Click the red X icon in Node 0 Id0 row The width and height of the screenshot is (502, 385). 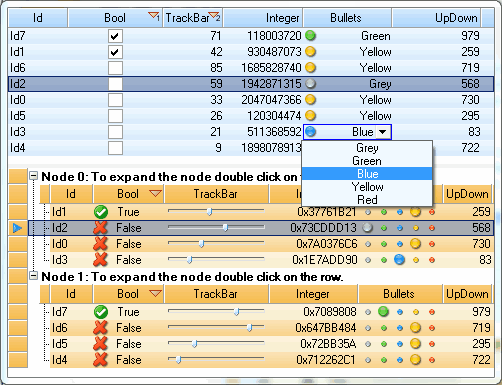click(x=101, y=244)
